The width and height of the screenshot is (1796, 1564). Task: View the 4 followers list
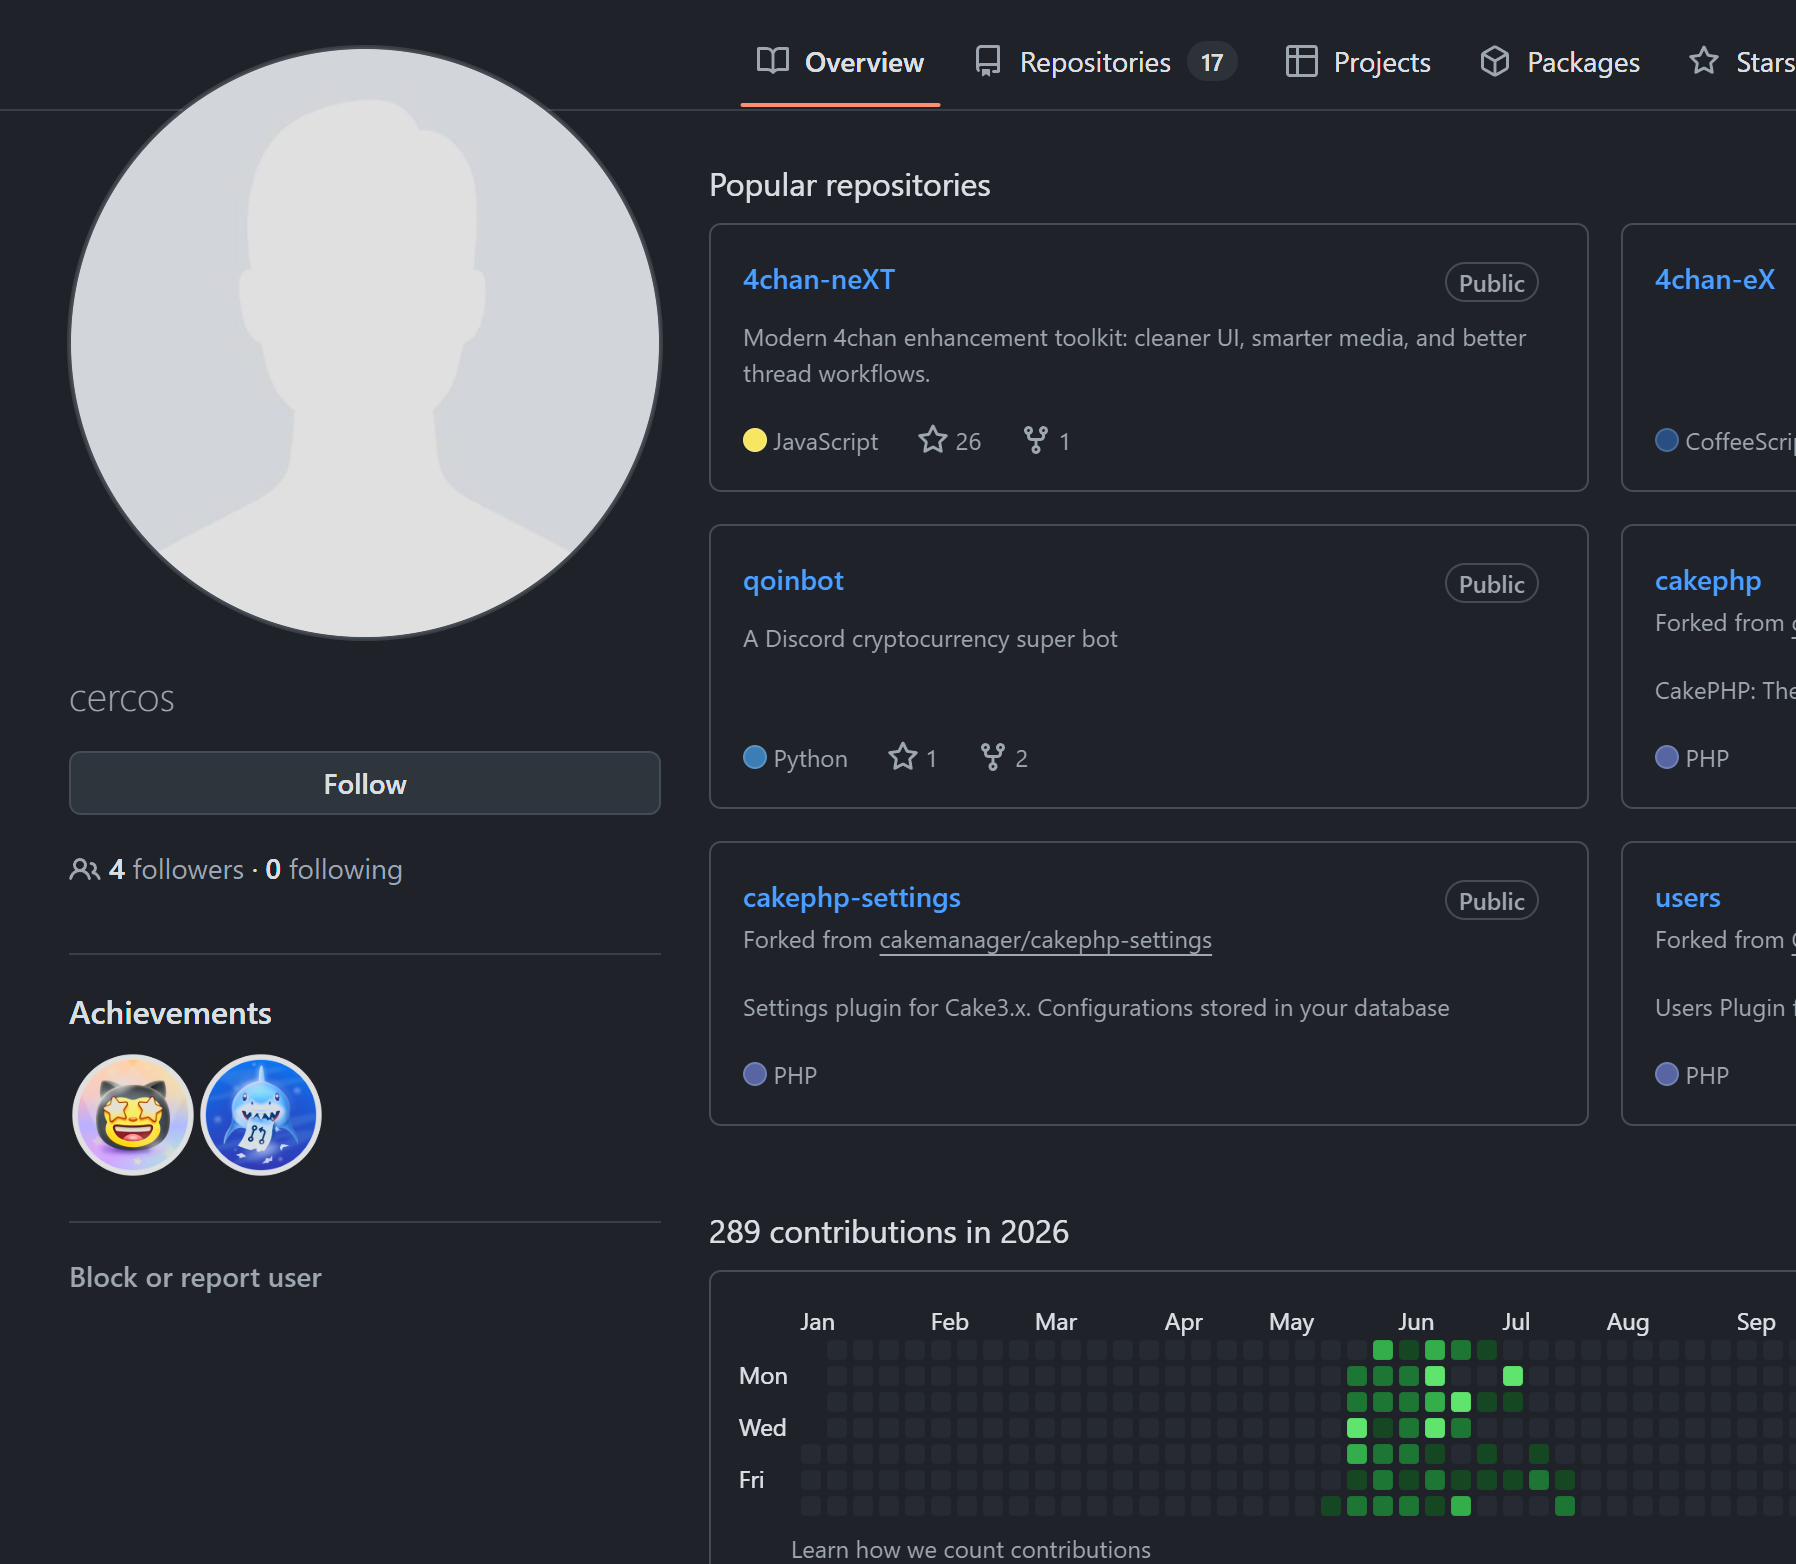tap(176, 869)
